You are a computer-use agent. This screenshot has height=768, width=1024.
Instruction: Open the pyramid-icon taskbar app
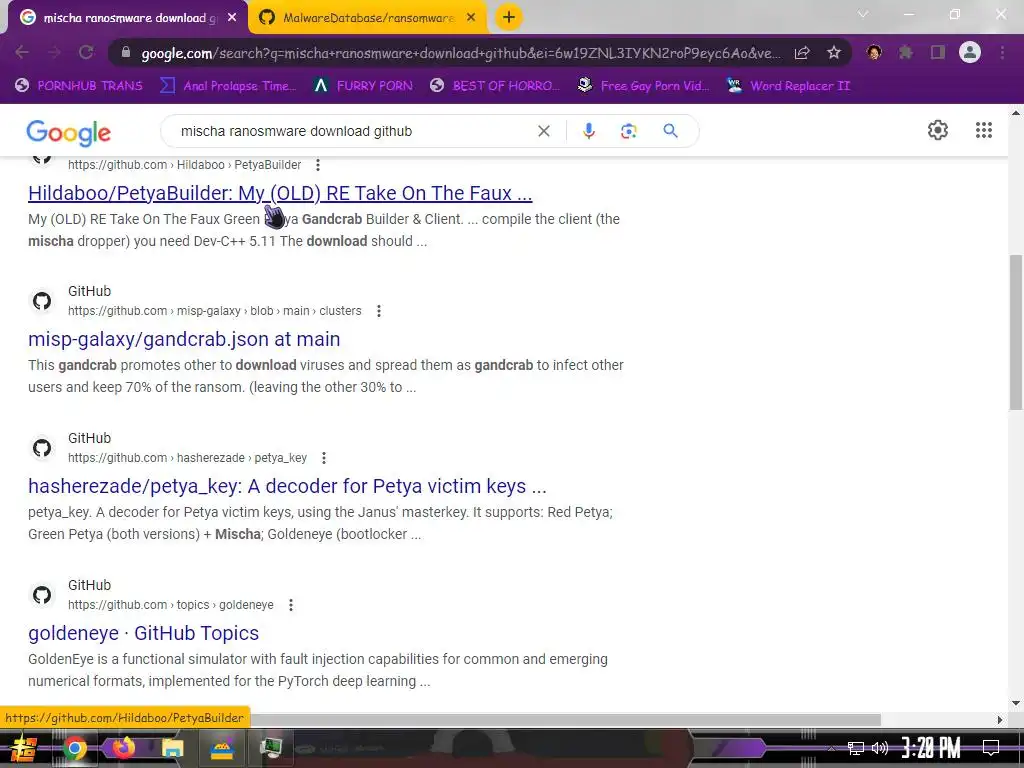[222, 748]
